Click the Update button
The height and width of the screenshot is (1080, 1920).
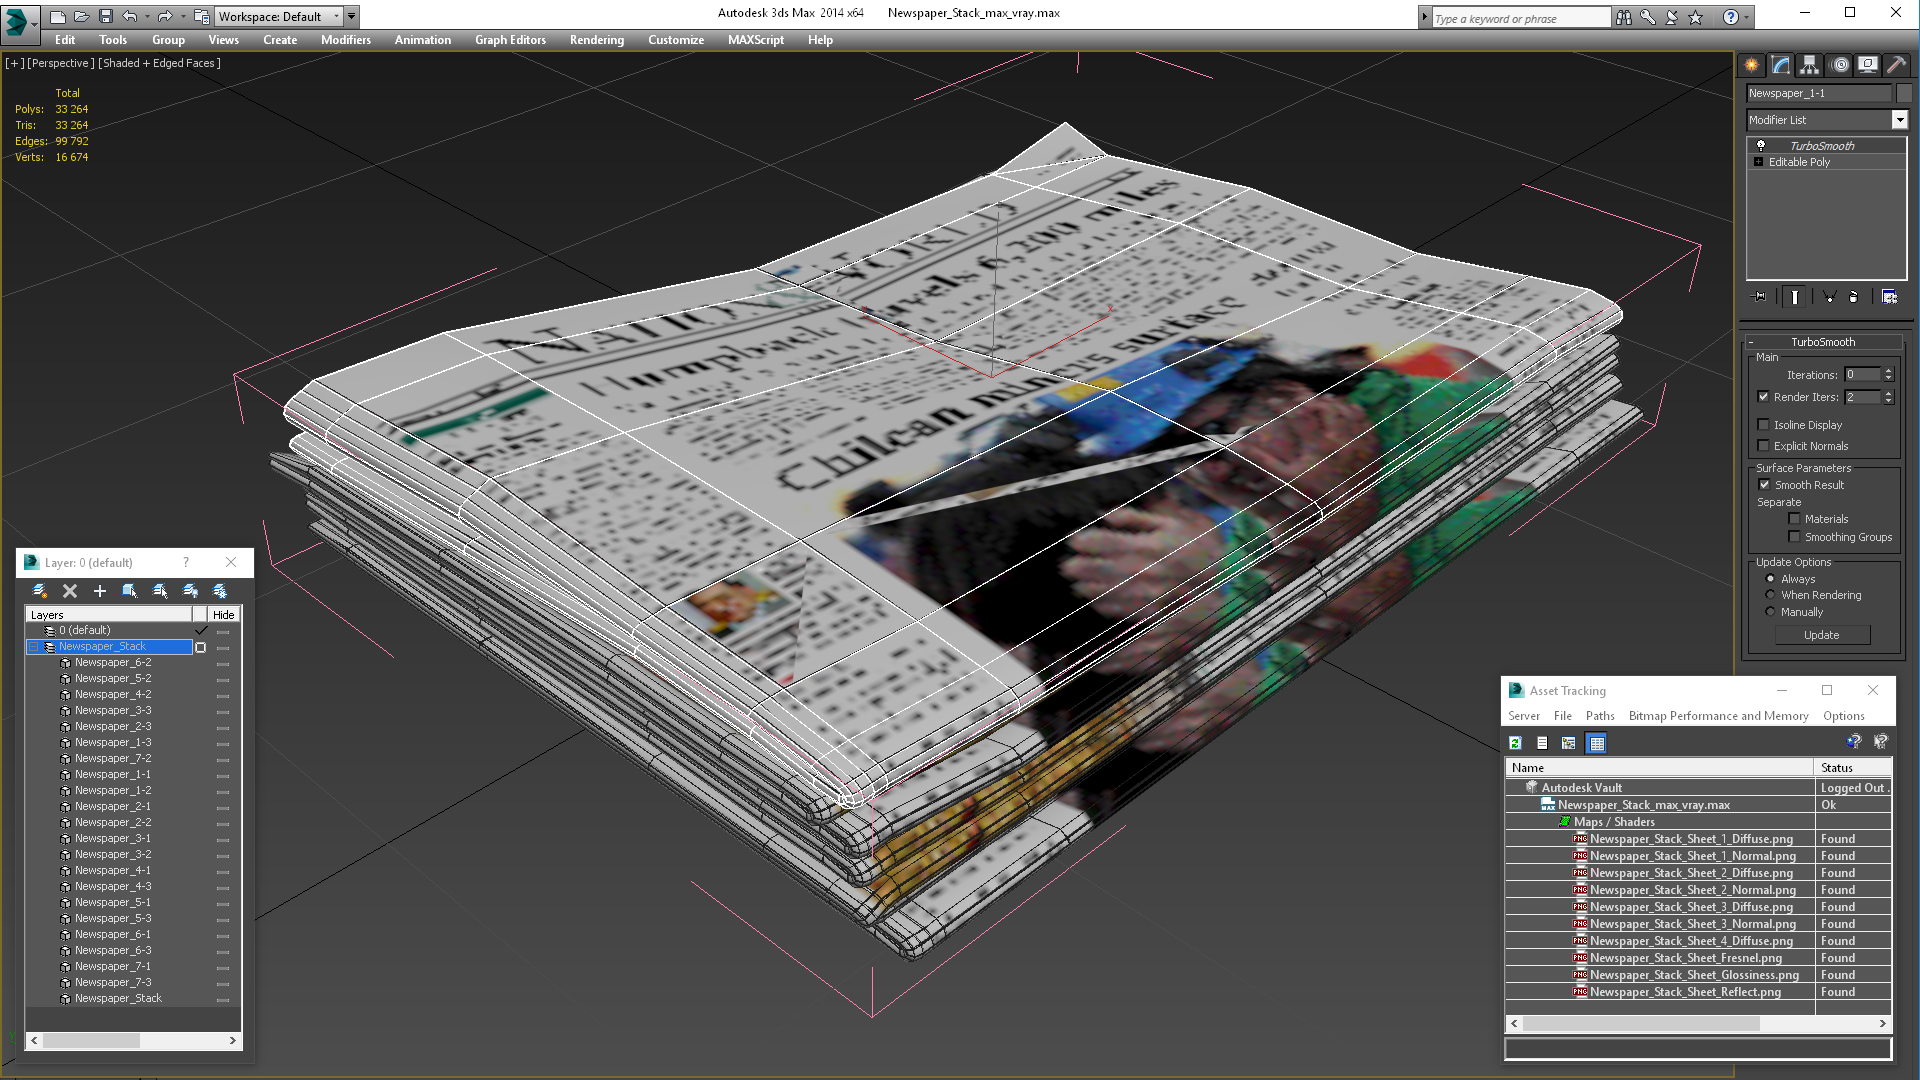(x=1822, y=635)
